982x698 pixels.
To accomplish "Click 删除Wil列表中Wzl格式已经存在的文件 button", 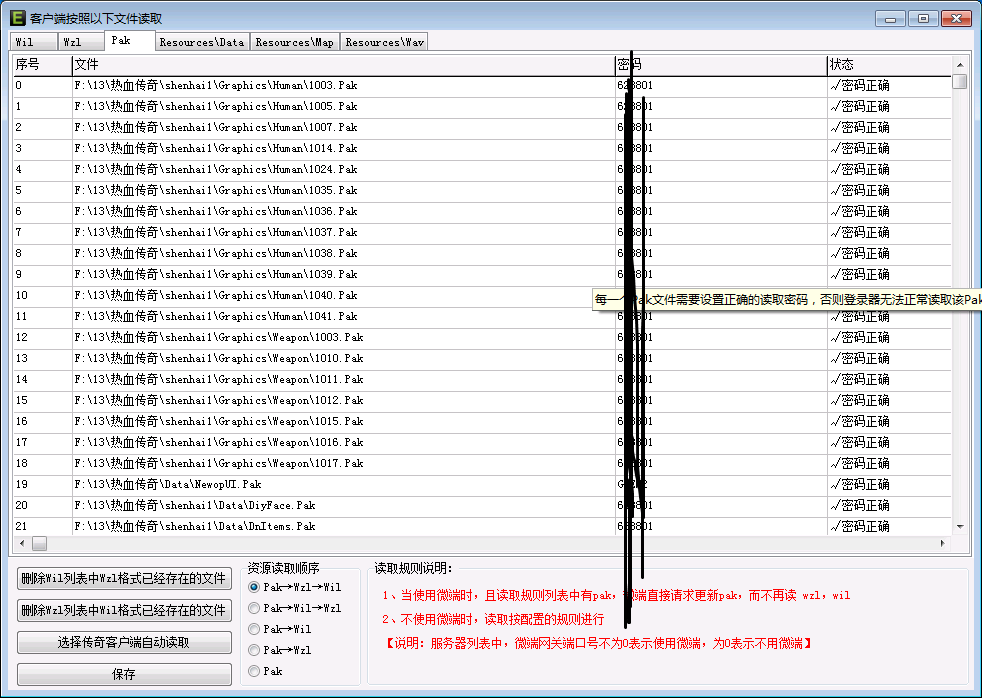I will click(124, 578).
